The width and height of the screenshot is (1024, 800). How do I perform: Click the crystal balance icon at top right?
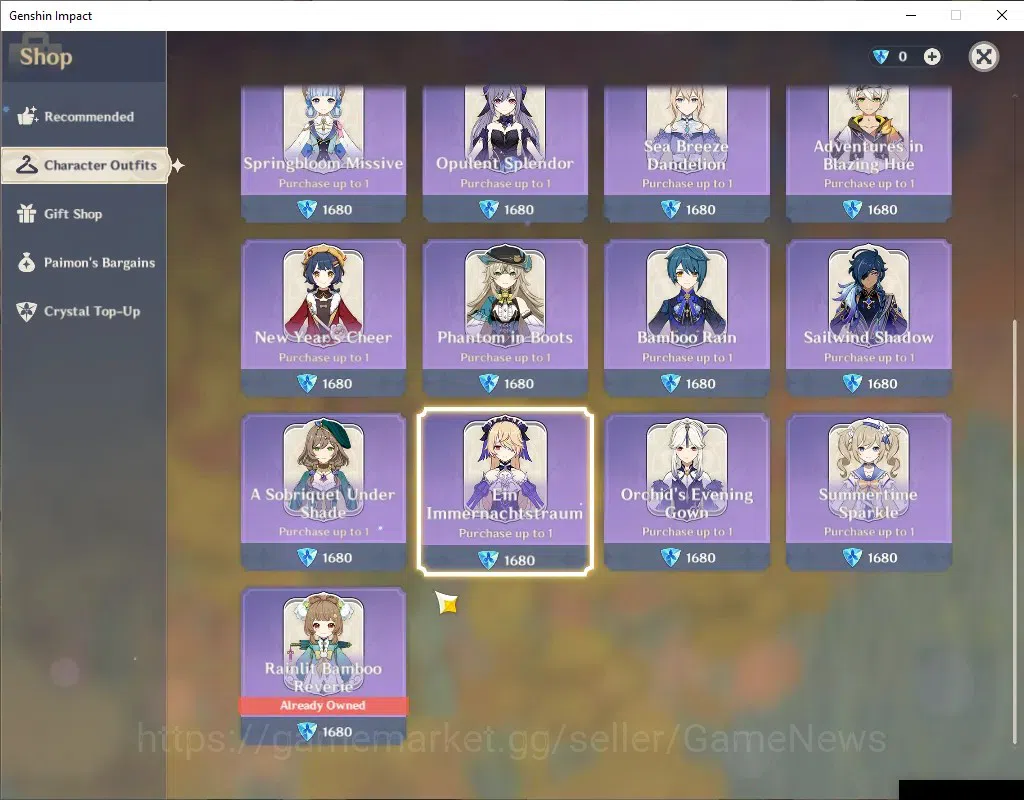point(881,57)
